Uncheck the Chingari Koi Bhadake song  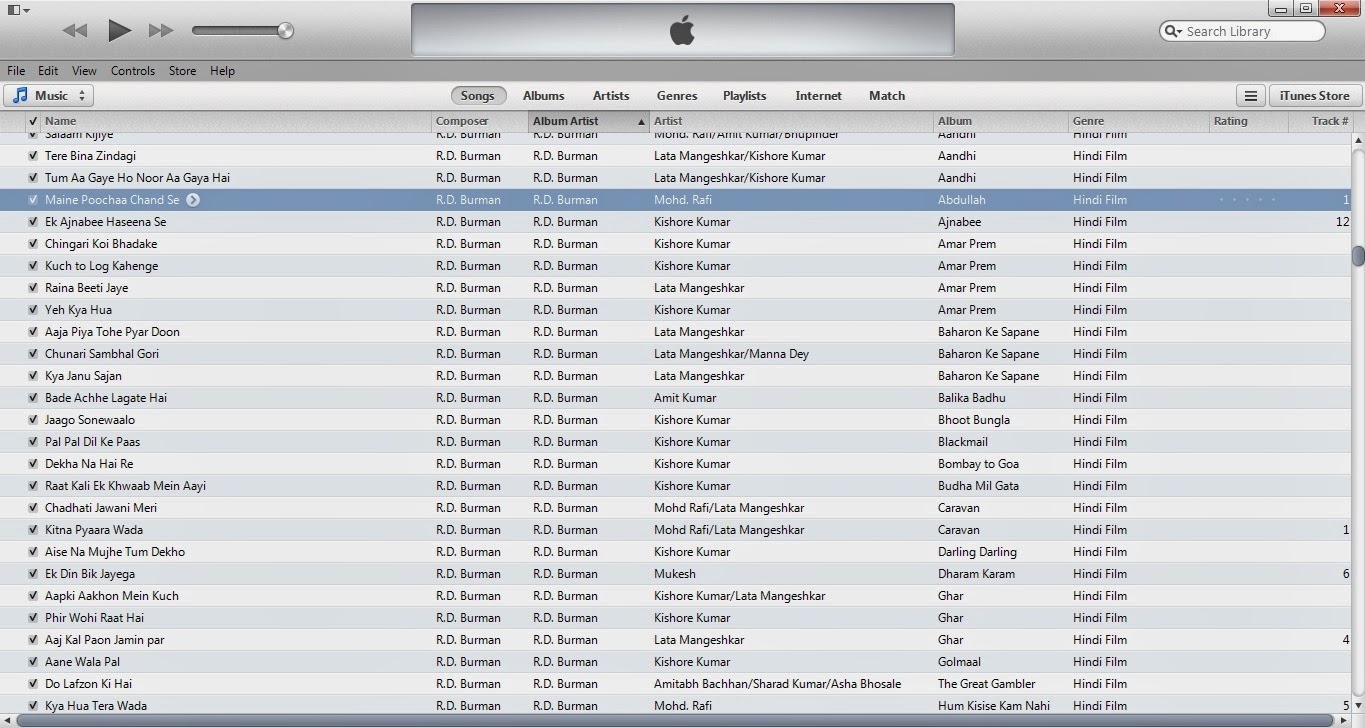click(33, 244)
